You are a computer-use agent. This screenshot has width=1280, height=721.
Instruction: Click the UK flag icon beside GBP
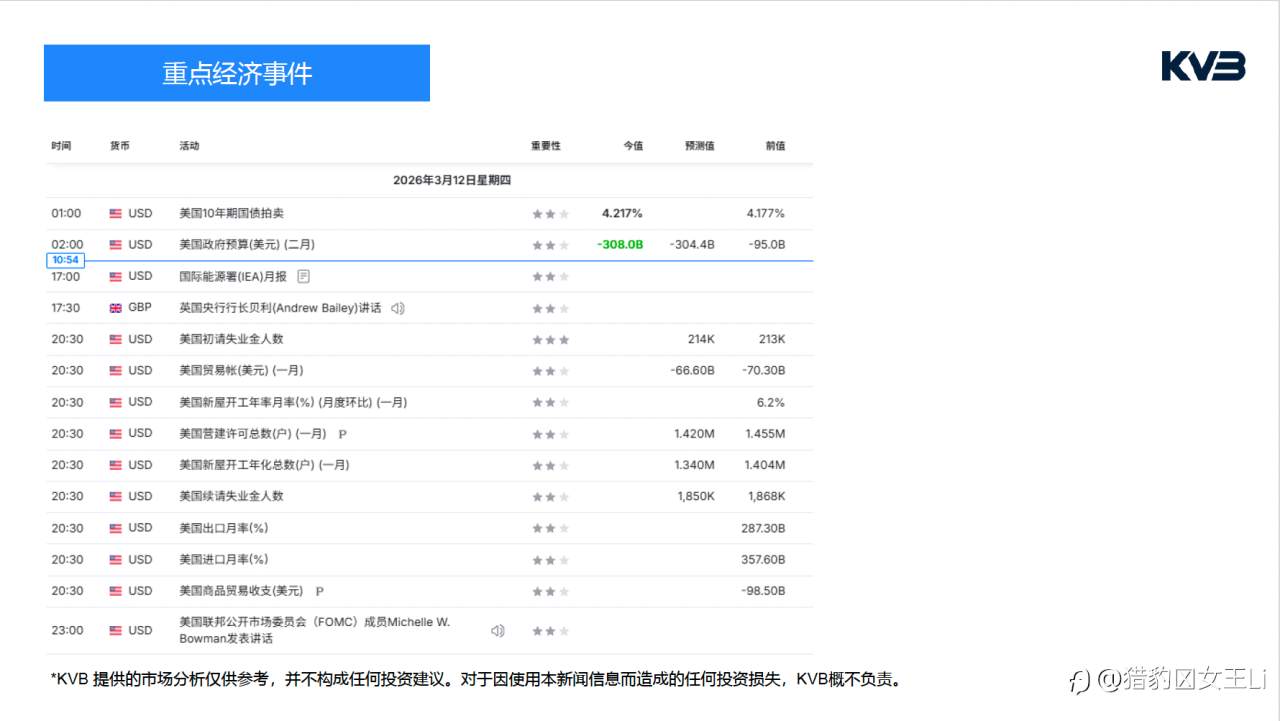pyautogui.click(x=117, y=308)
